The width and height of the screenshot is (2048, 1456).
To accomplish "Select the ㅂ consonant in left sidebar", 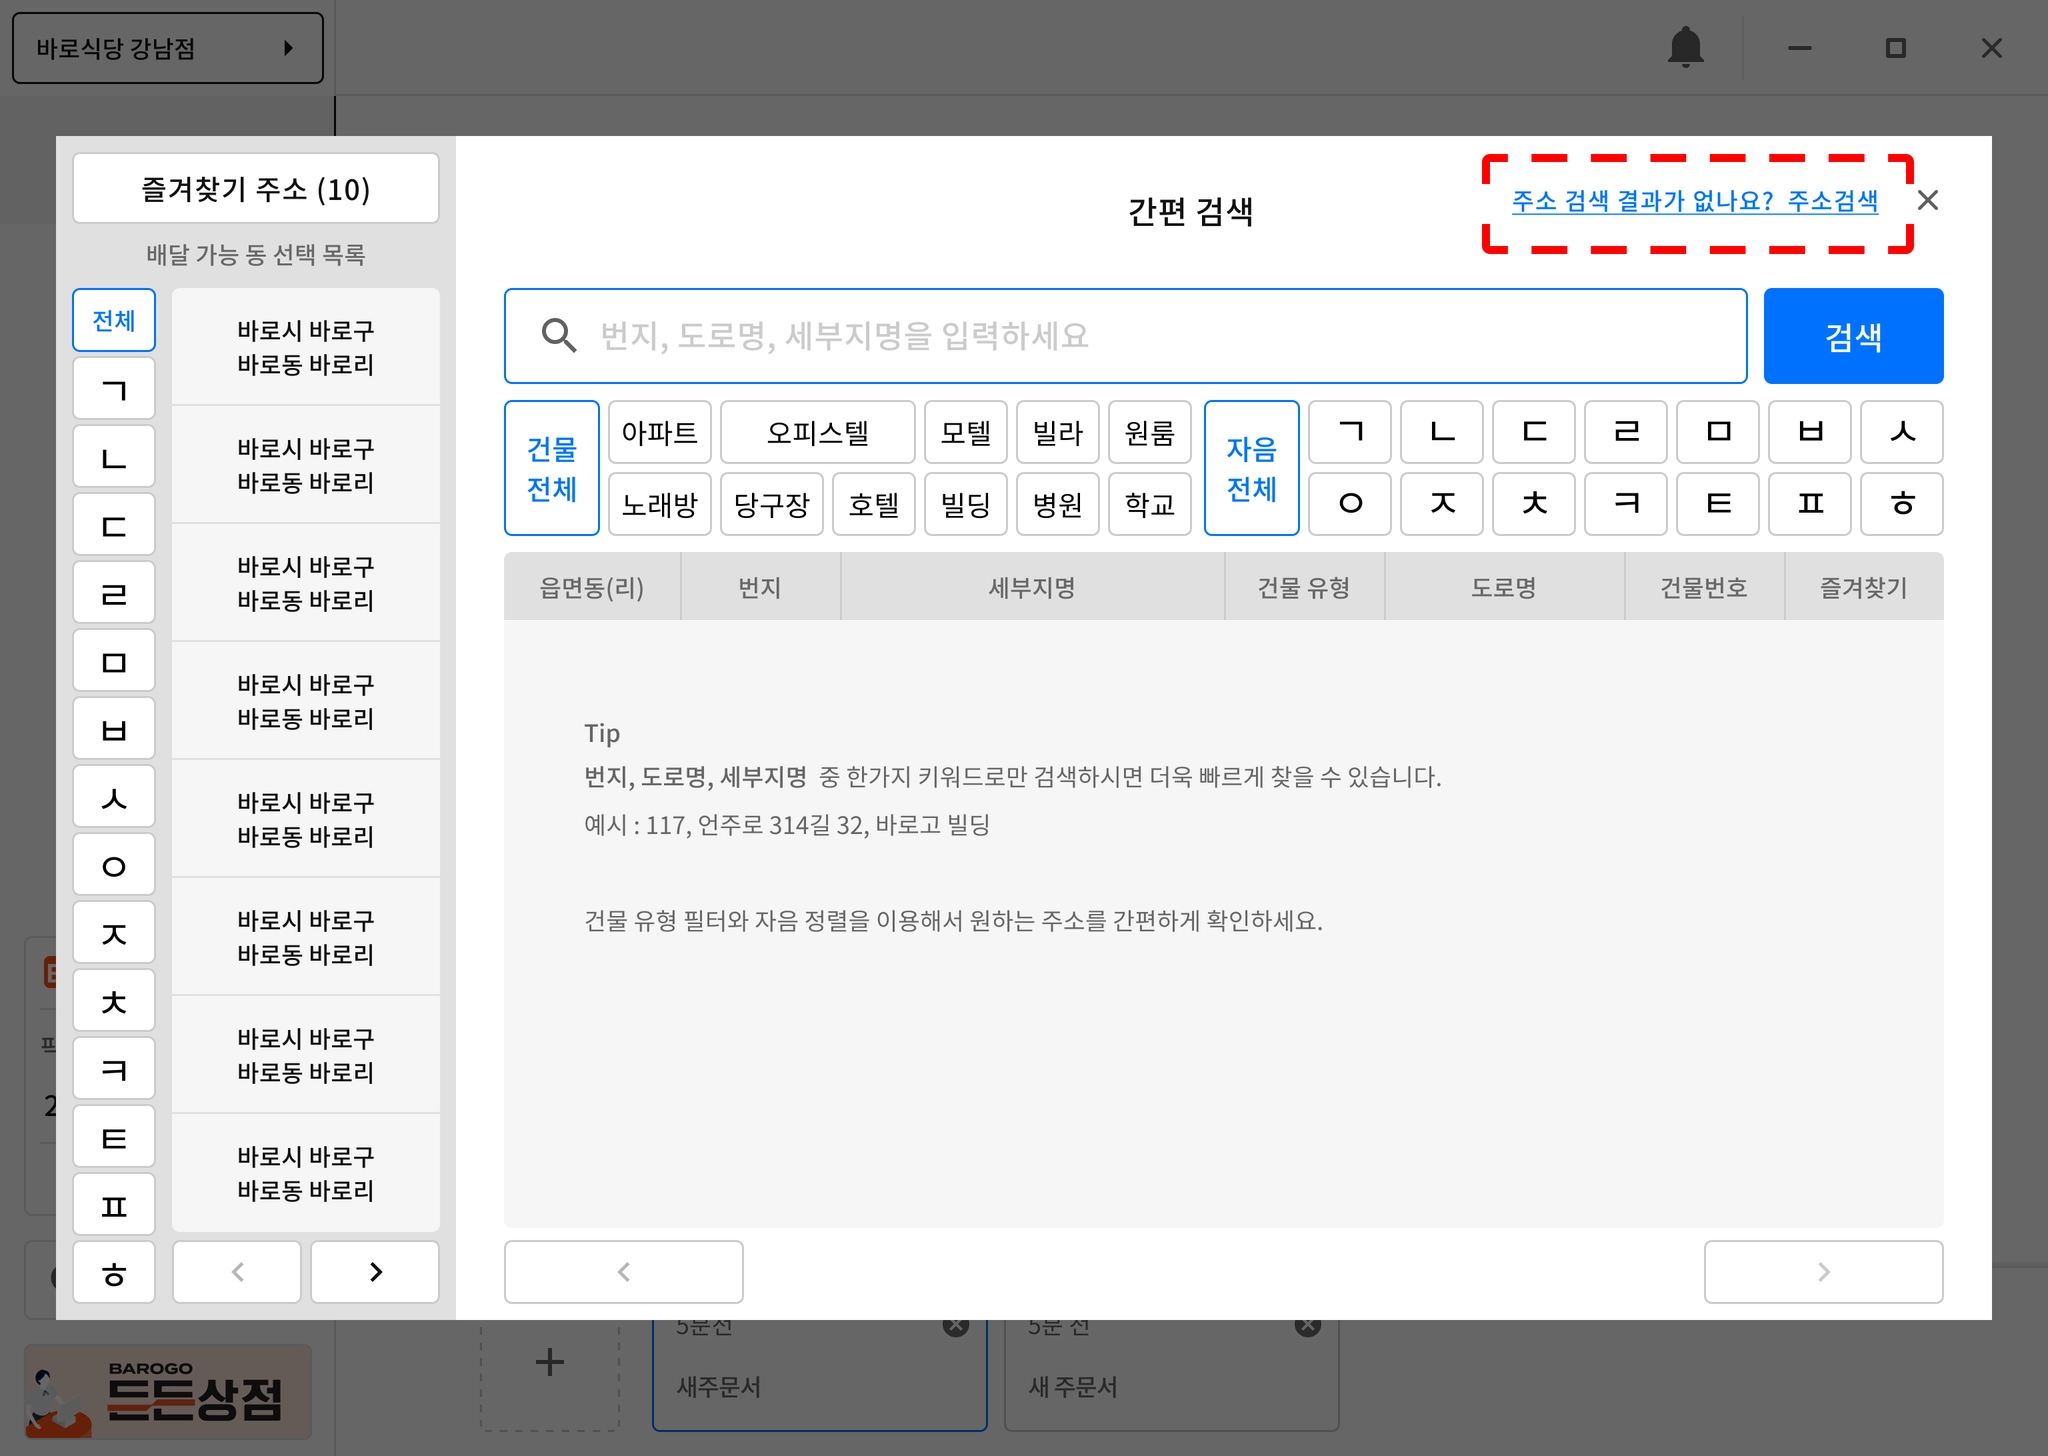I will [114, 730].
